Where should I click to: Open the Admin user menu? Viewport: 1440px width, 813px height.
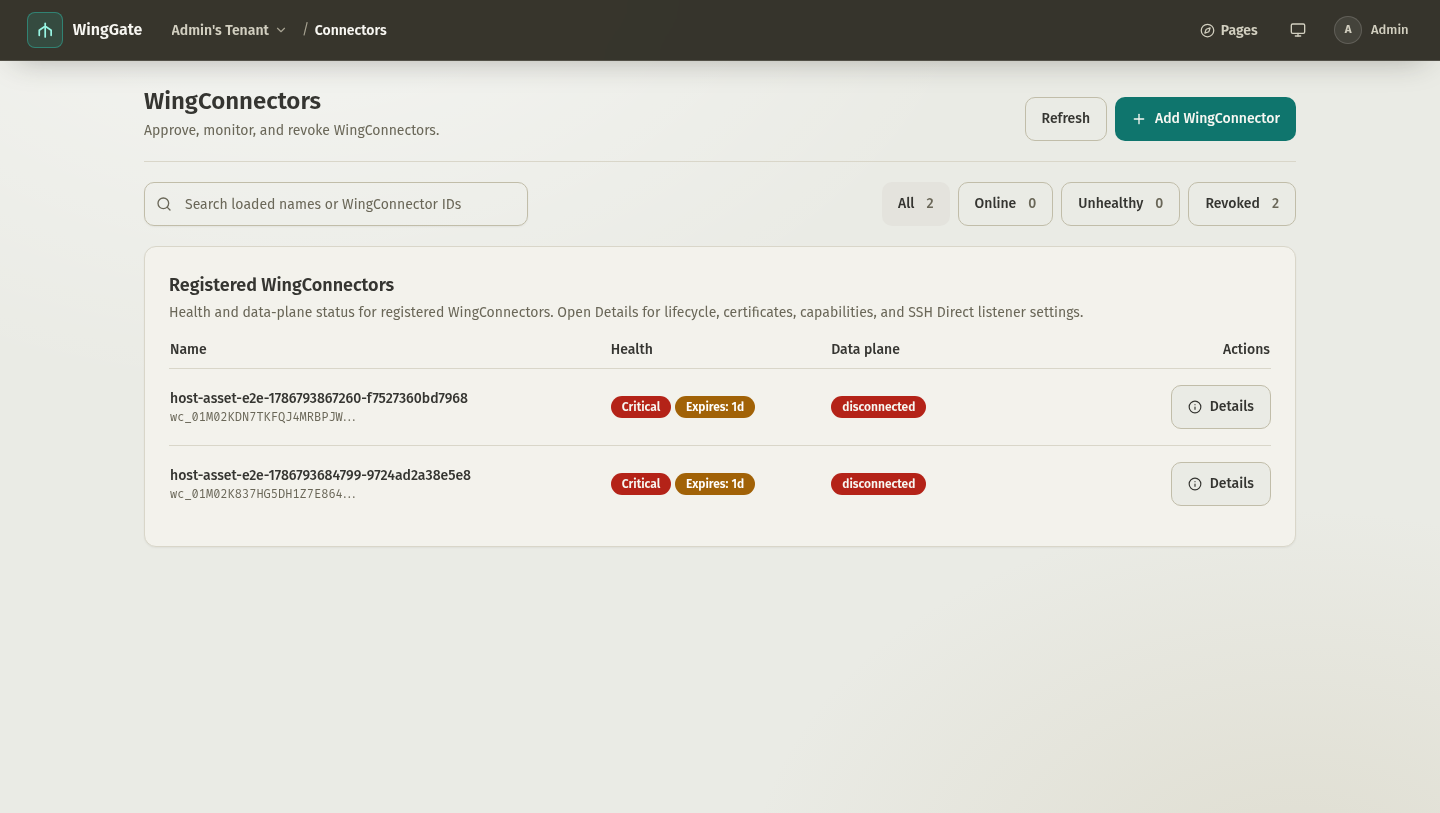point(1371,30)
